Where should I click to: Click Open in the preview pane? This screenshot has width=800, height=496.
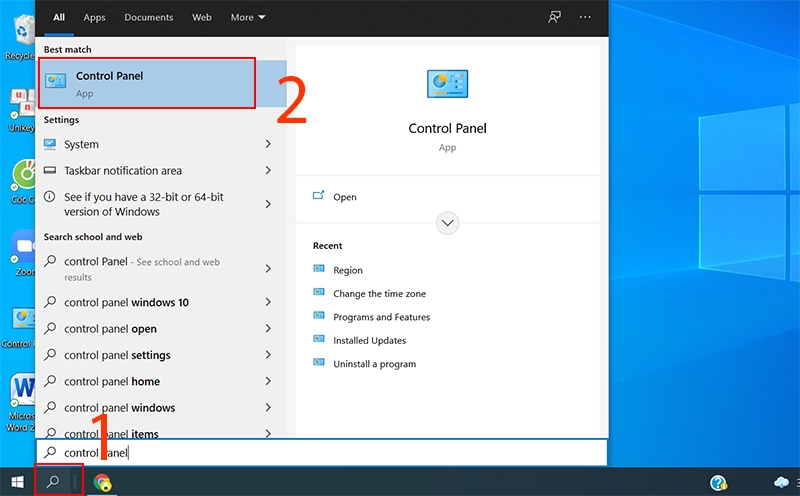coord(344,197)
